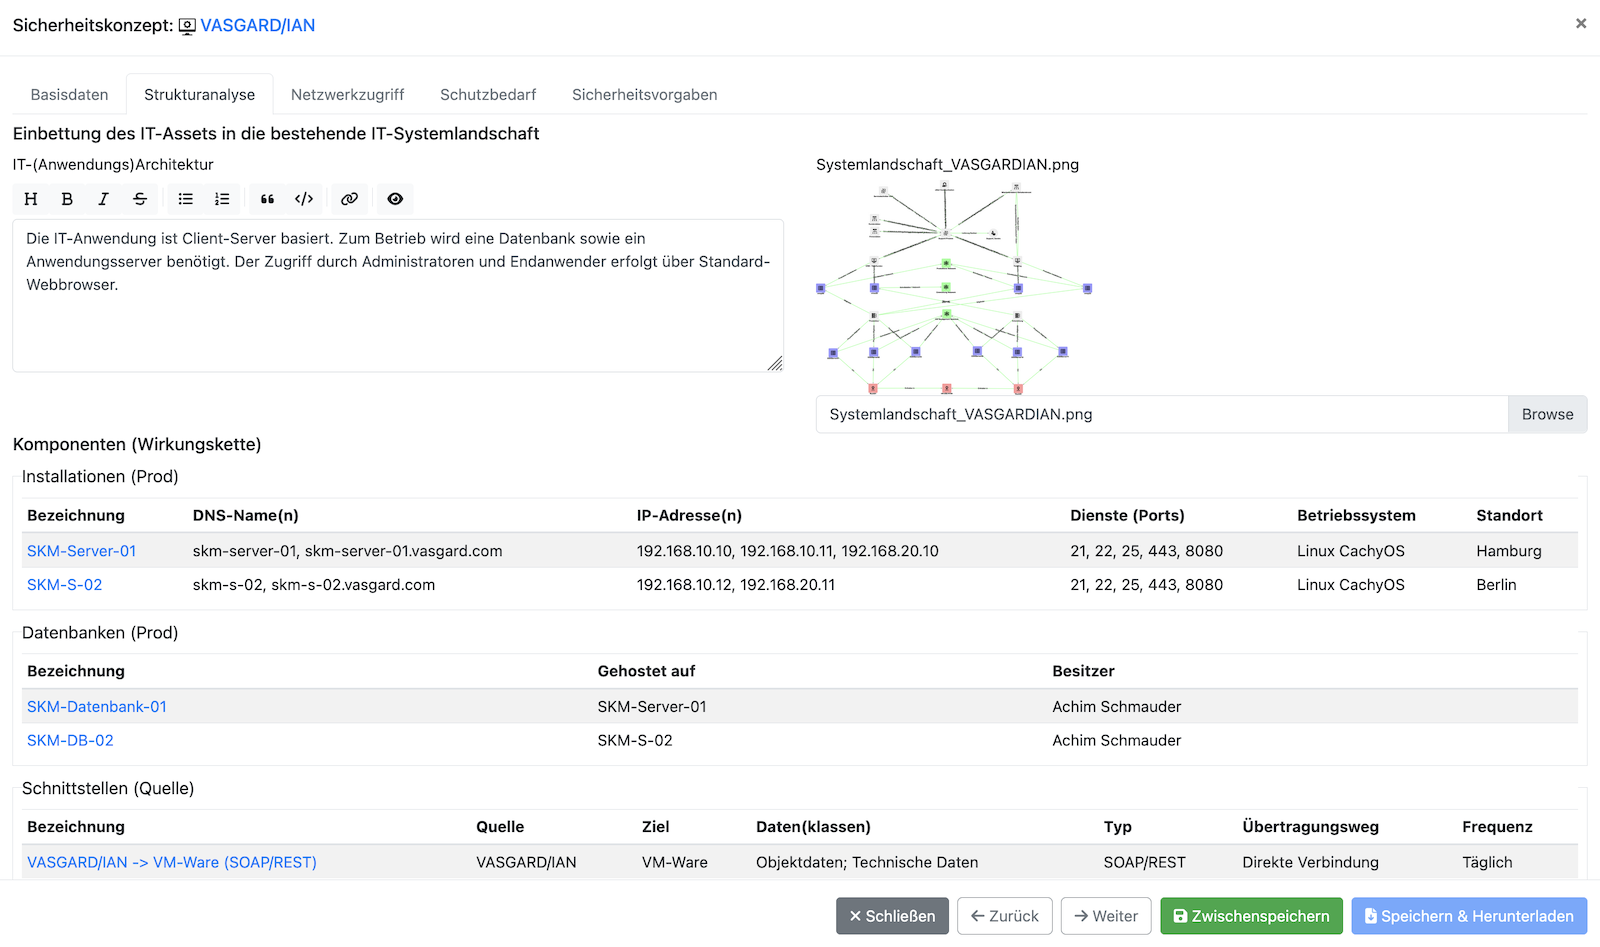Click Browse to choose an image file
1600x947 pixels.
coord(1546,414)
